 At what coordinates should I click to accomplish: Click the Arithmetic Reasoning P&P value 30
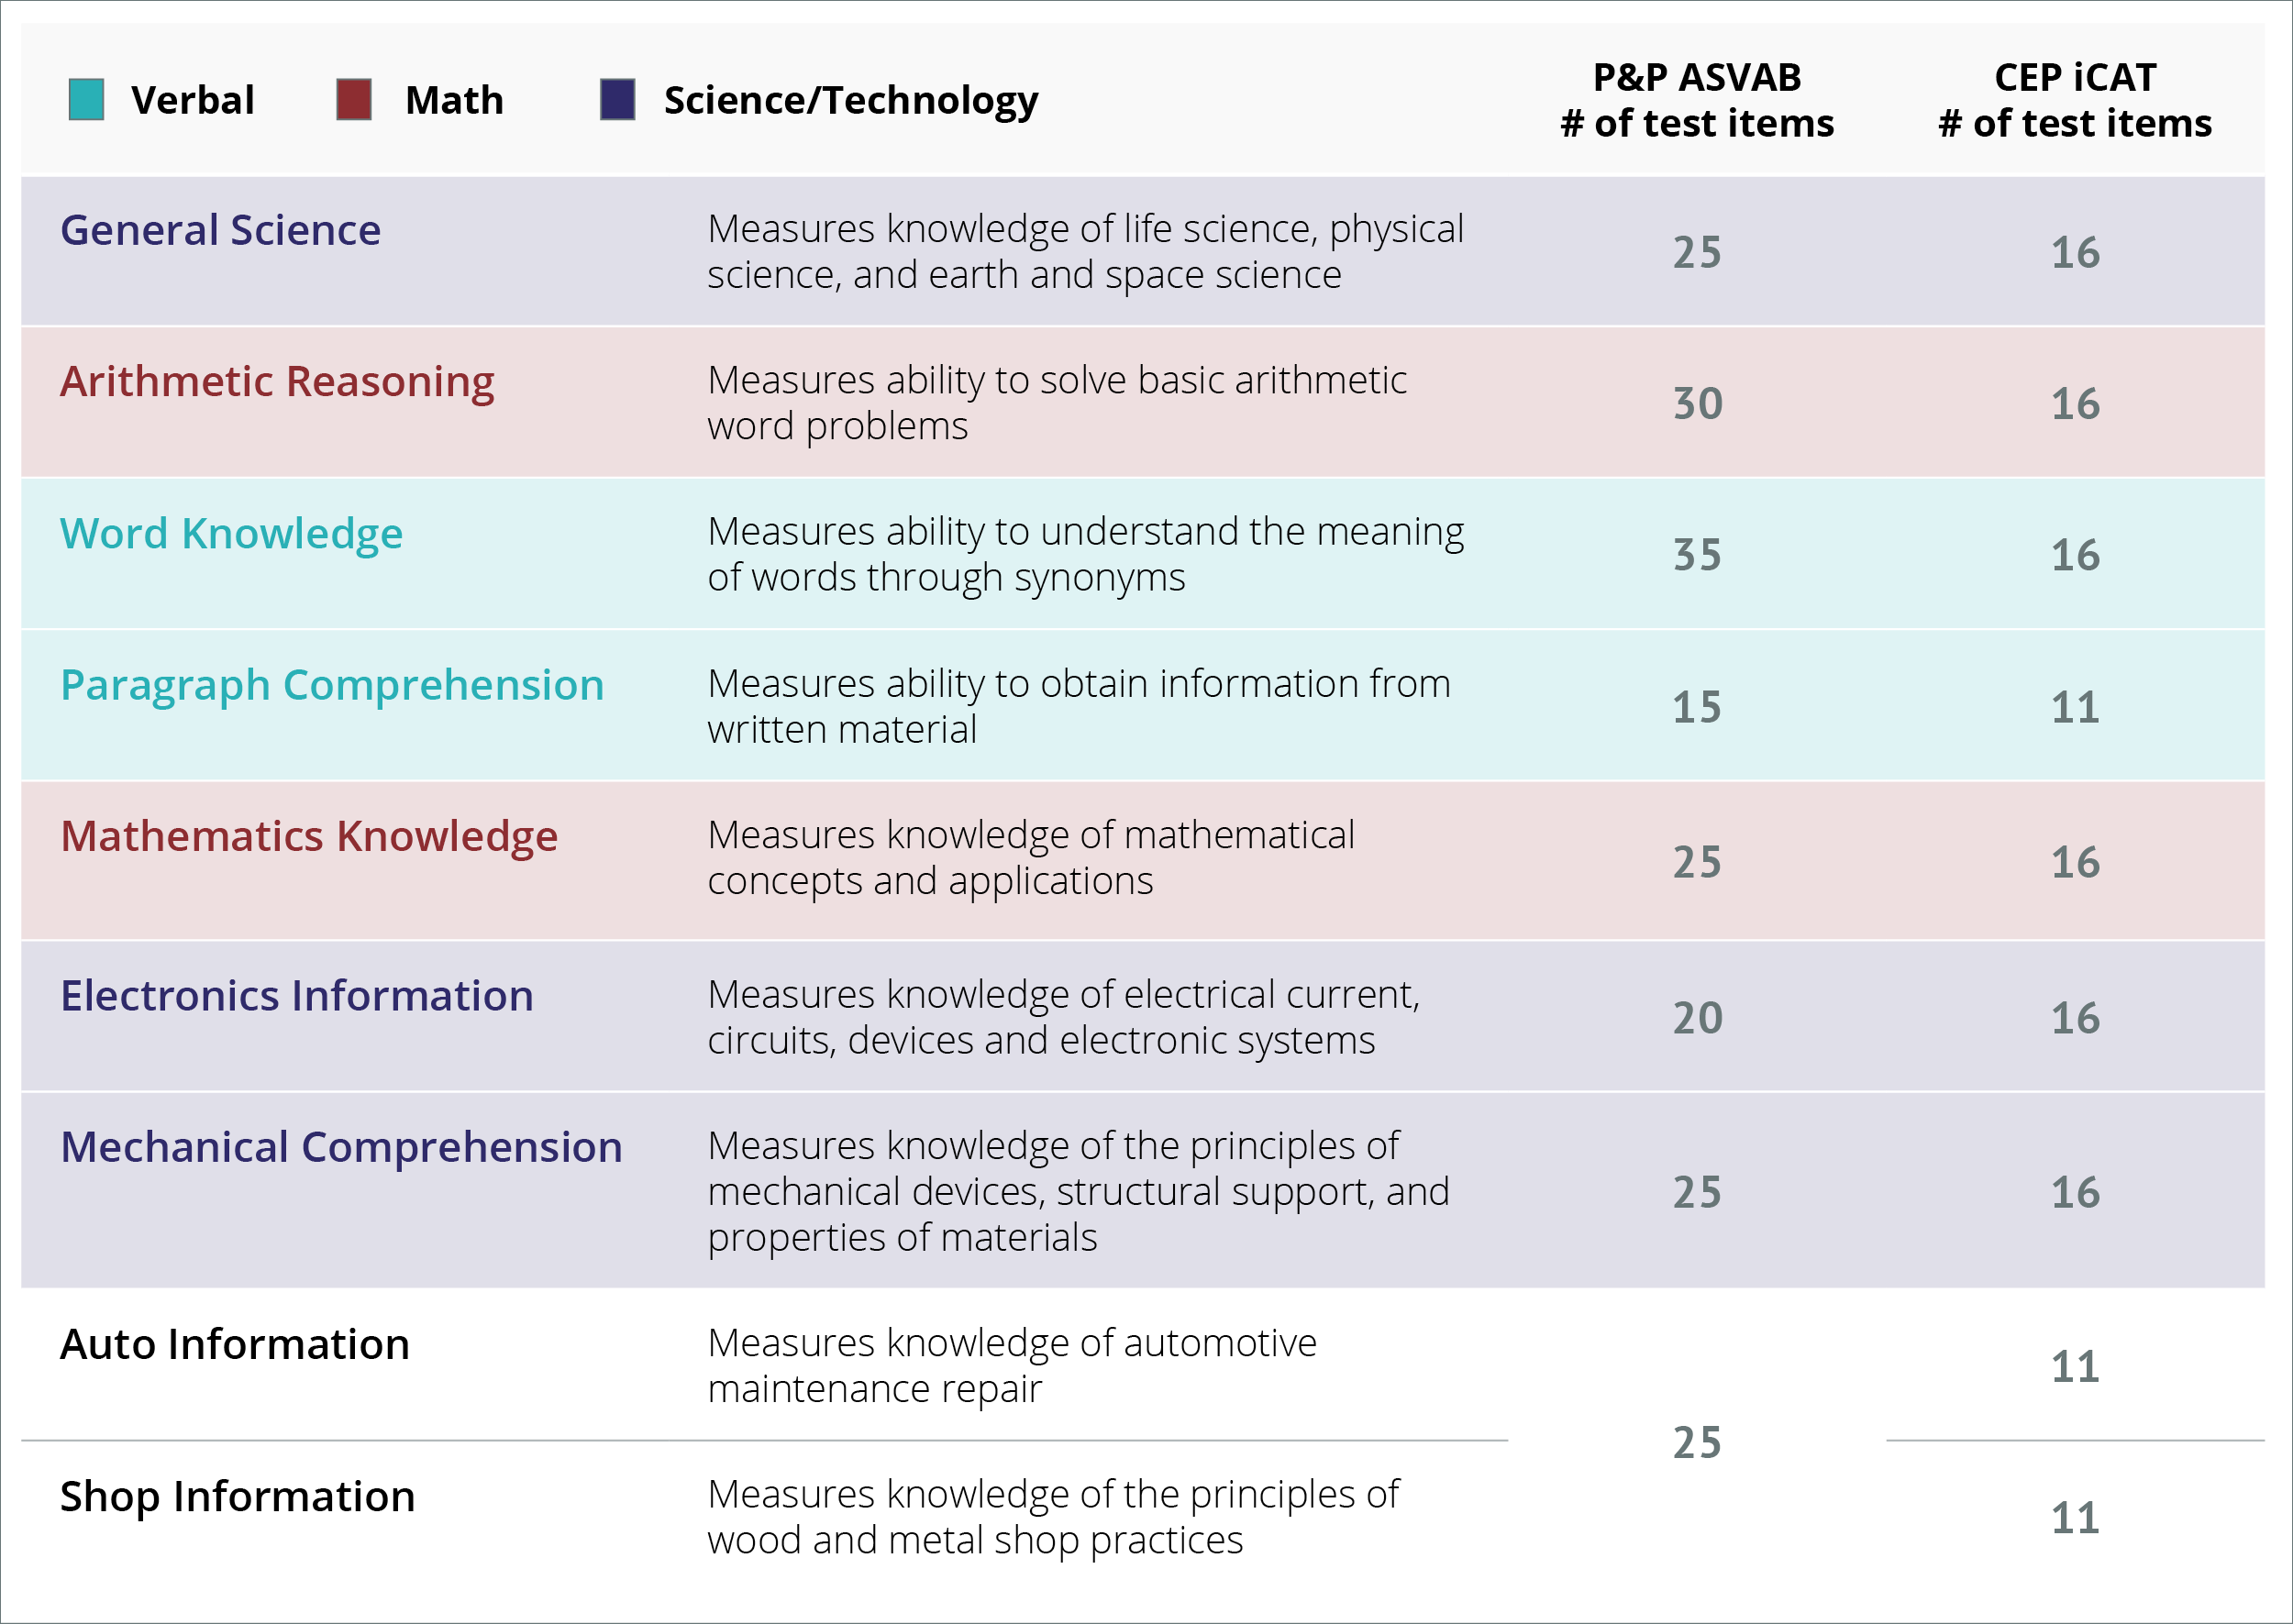(1698, 404)
